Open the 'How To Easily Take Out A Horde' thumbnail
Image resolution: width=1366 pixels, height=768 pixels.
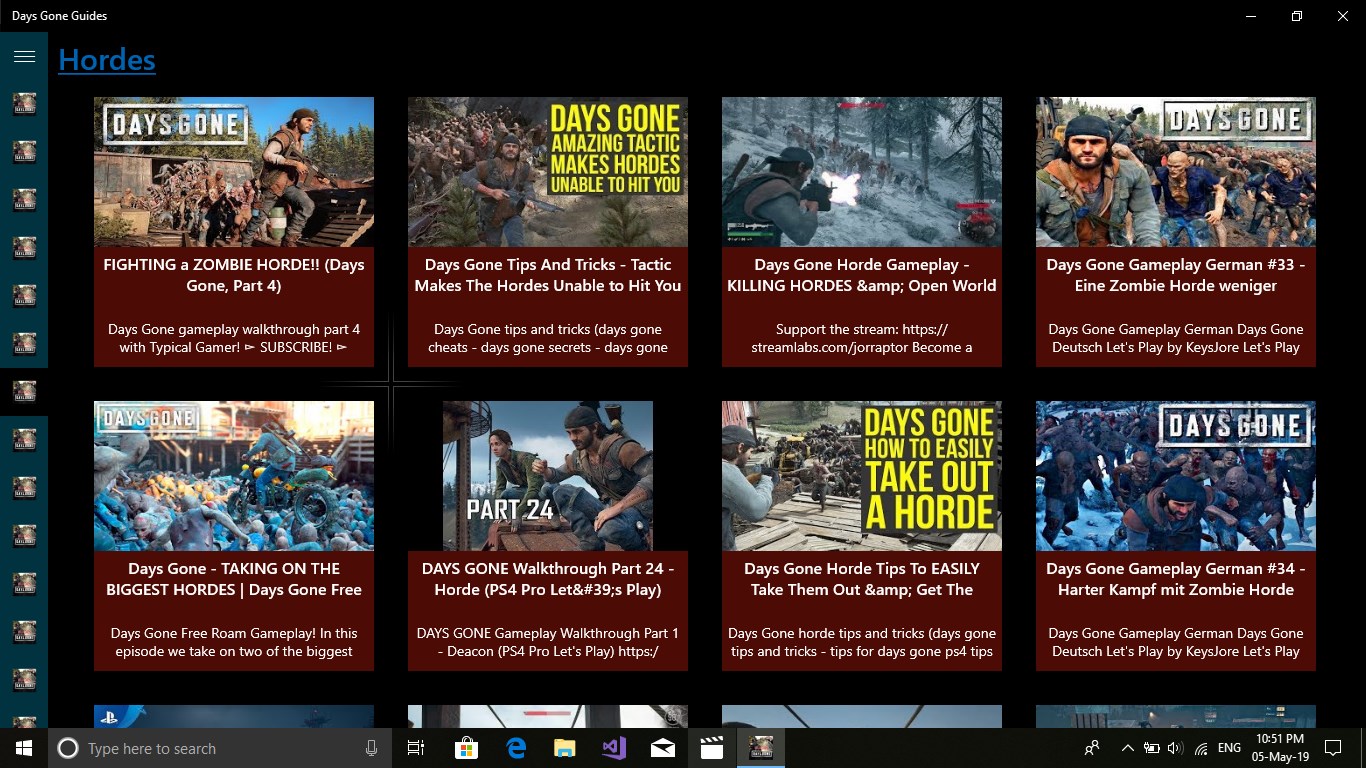(x=862, y=476)
